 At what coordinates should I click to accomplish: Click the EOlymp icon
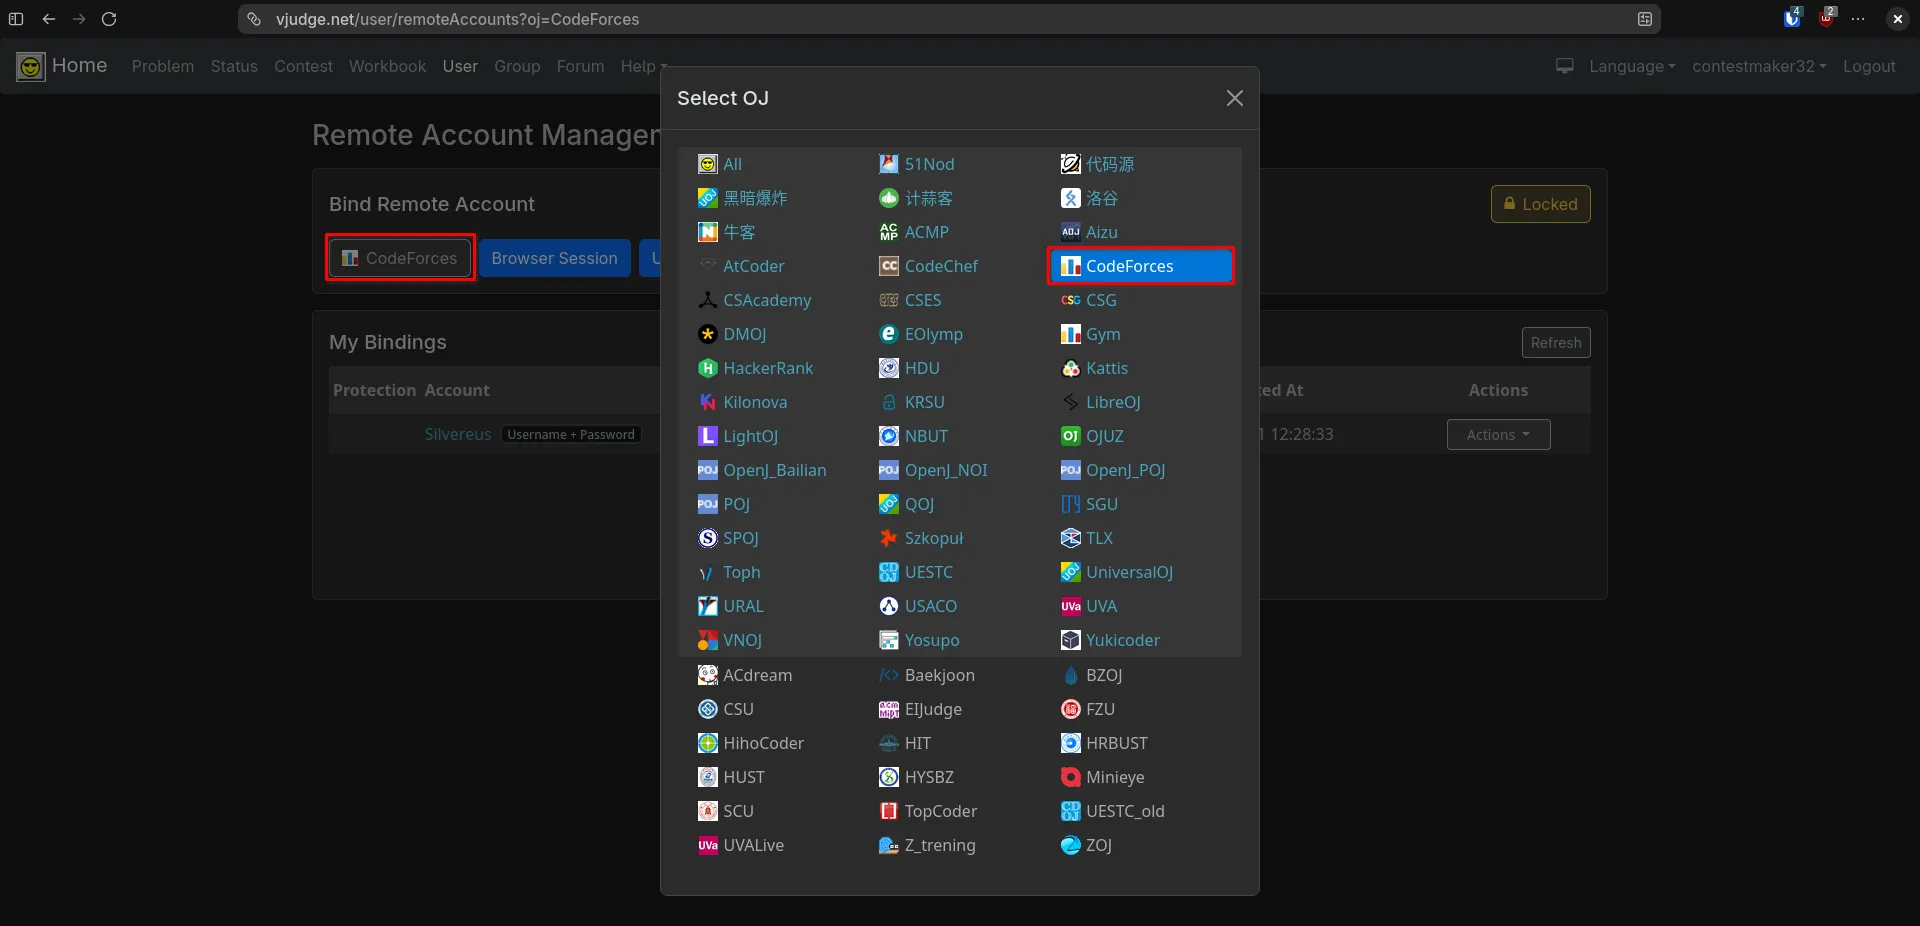tap(889, 334)
